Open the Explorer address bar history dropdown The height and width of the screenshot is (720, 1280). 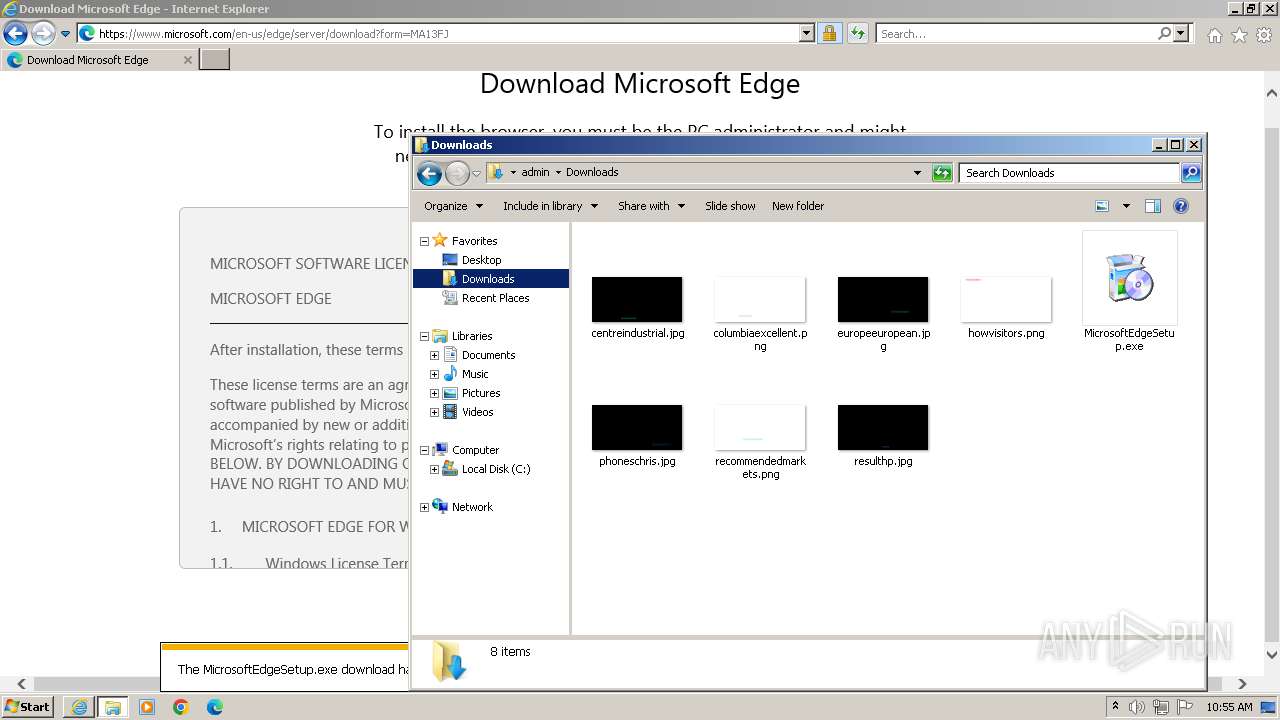(917, 173)
